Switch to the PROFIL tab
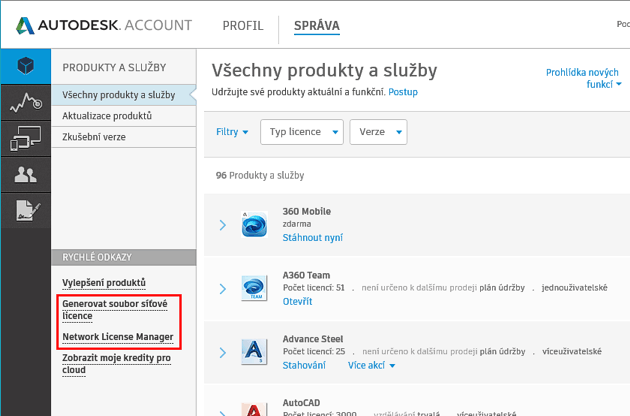 [x=243, y=26]
